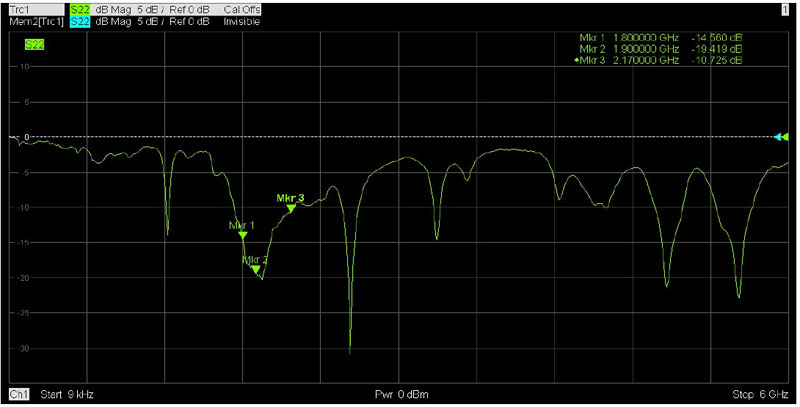Click the Trc1 dB Mag 5 dB / Ref 0 dB text
800x407 pixels.
coord(152,9)
